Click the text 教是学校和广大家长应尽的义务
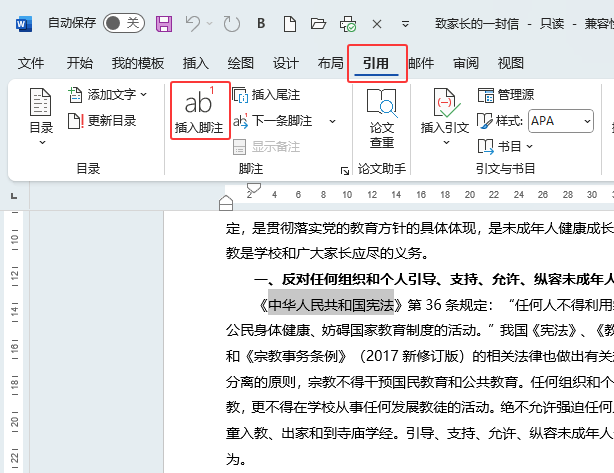Screen dimensions: 614x473 point(323,253)
